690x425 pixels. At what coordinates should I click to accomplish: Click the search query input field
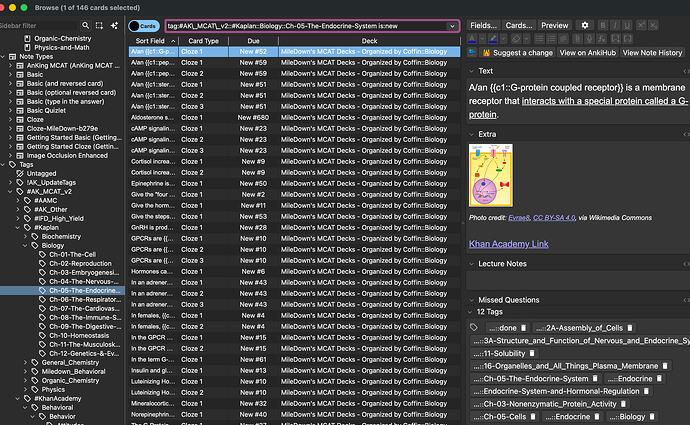tap(307, 26)
